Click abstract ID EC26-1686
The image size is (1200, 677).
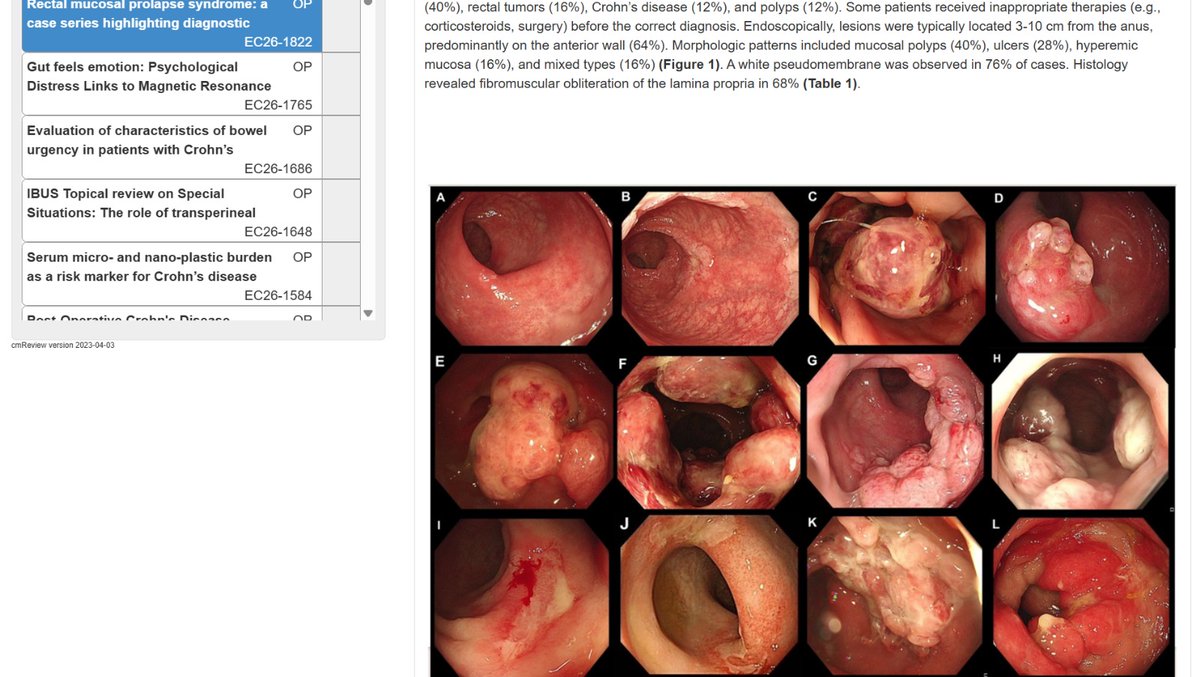(278, 168)
